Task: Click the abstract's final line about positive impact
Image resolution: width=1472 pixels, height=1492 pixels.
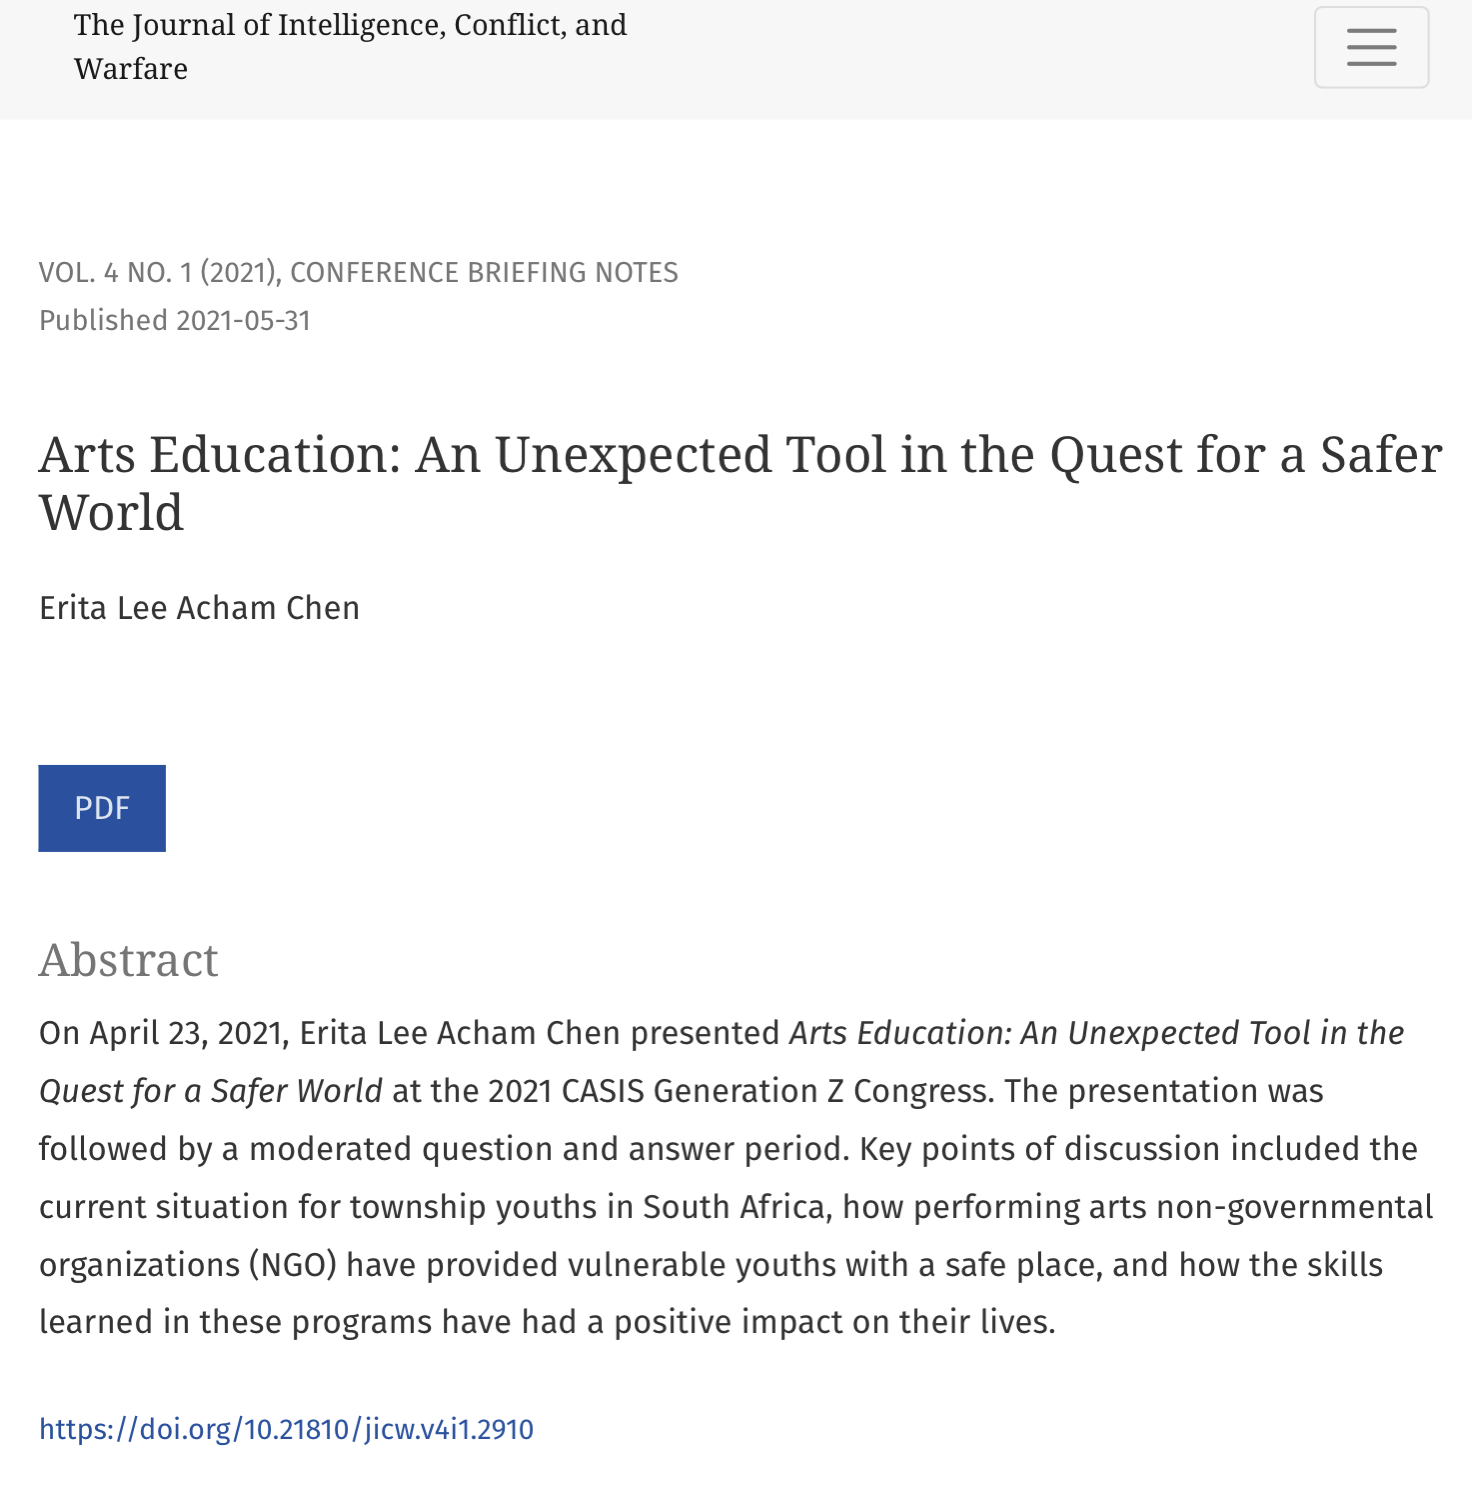Action: point(547,1322)
